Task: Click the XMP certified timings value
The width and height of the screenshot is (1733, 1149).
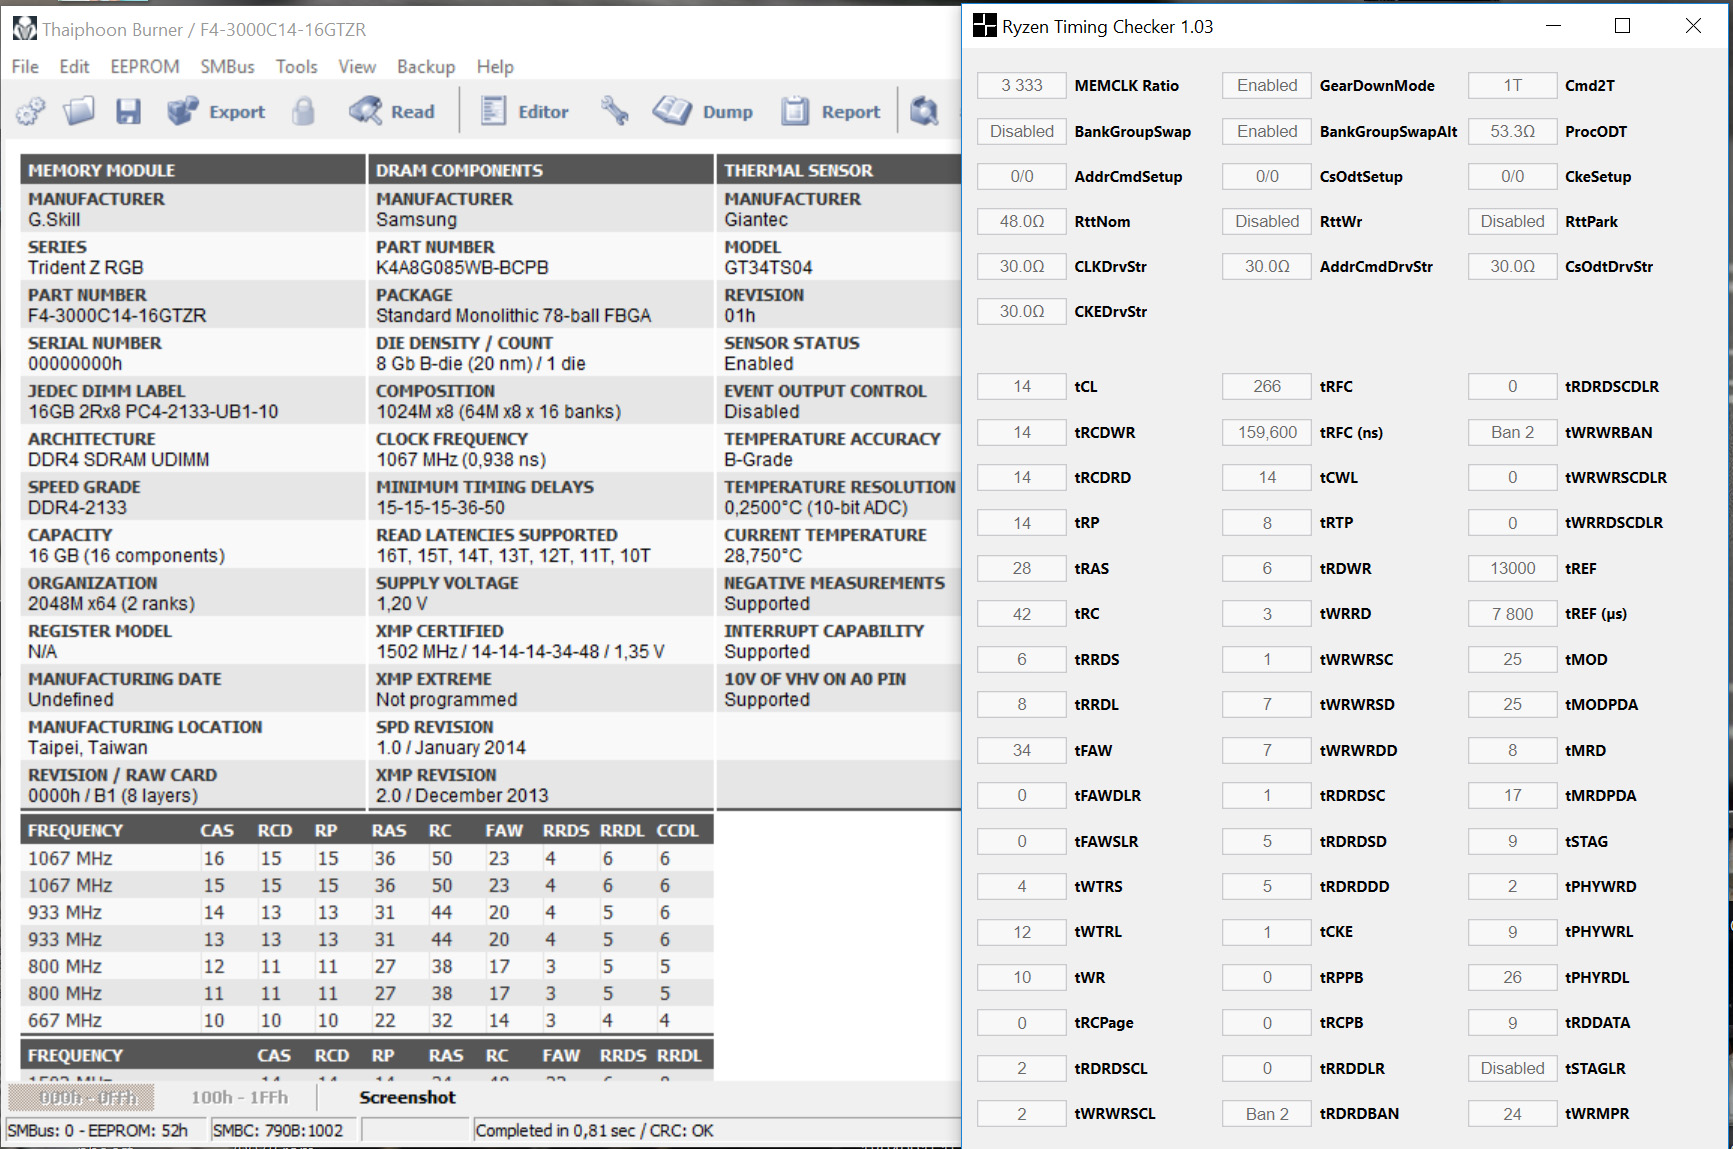Action: (x=520, y=652)
